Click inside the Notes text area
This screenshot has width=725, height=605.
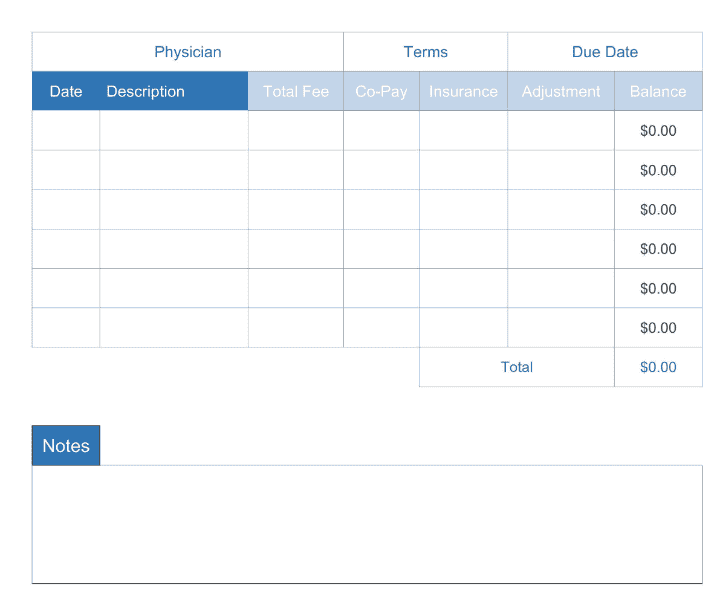click(x=367, y=524)
